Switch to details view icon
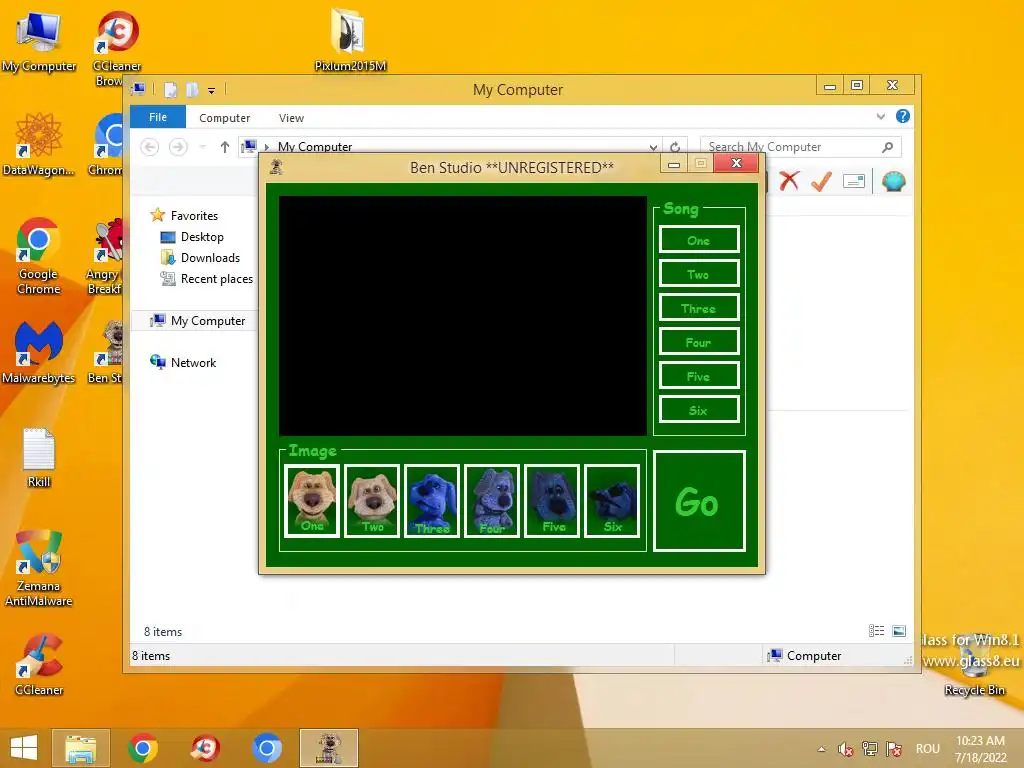Screen dimensions: 1024x768 point(876,630)
